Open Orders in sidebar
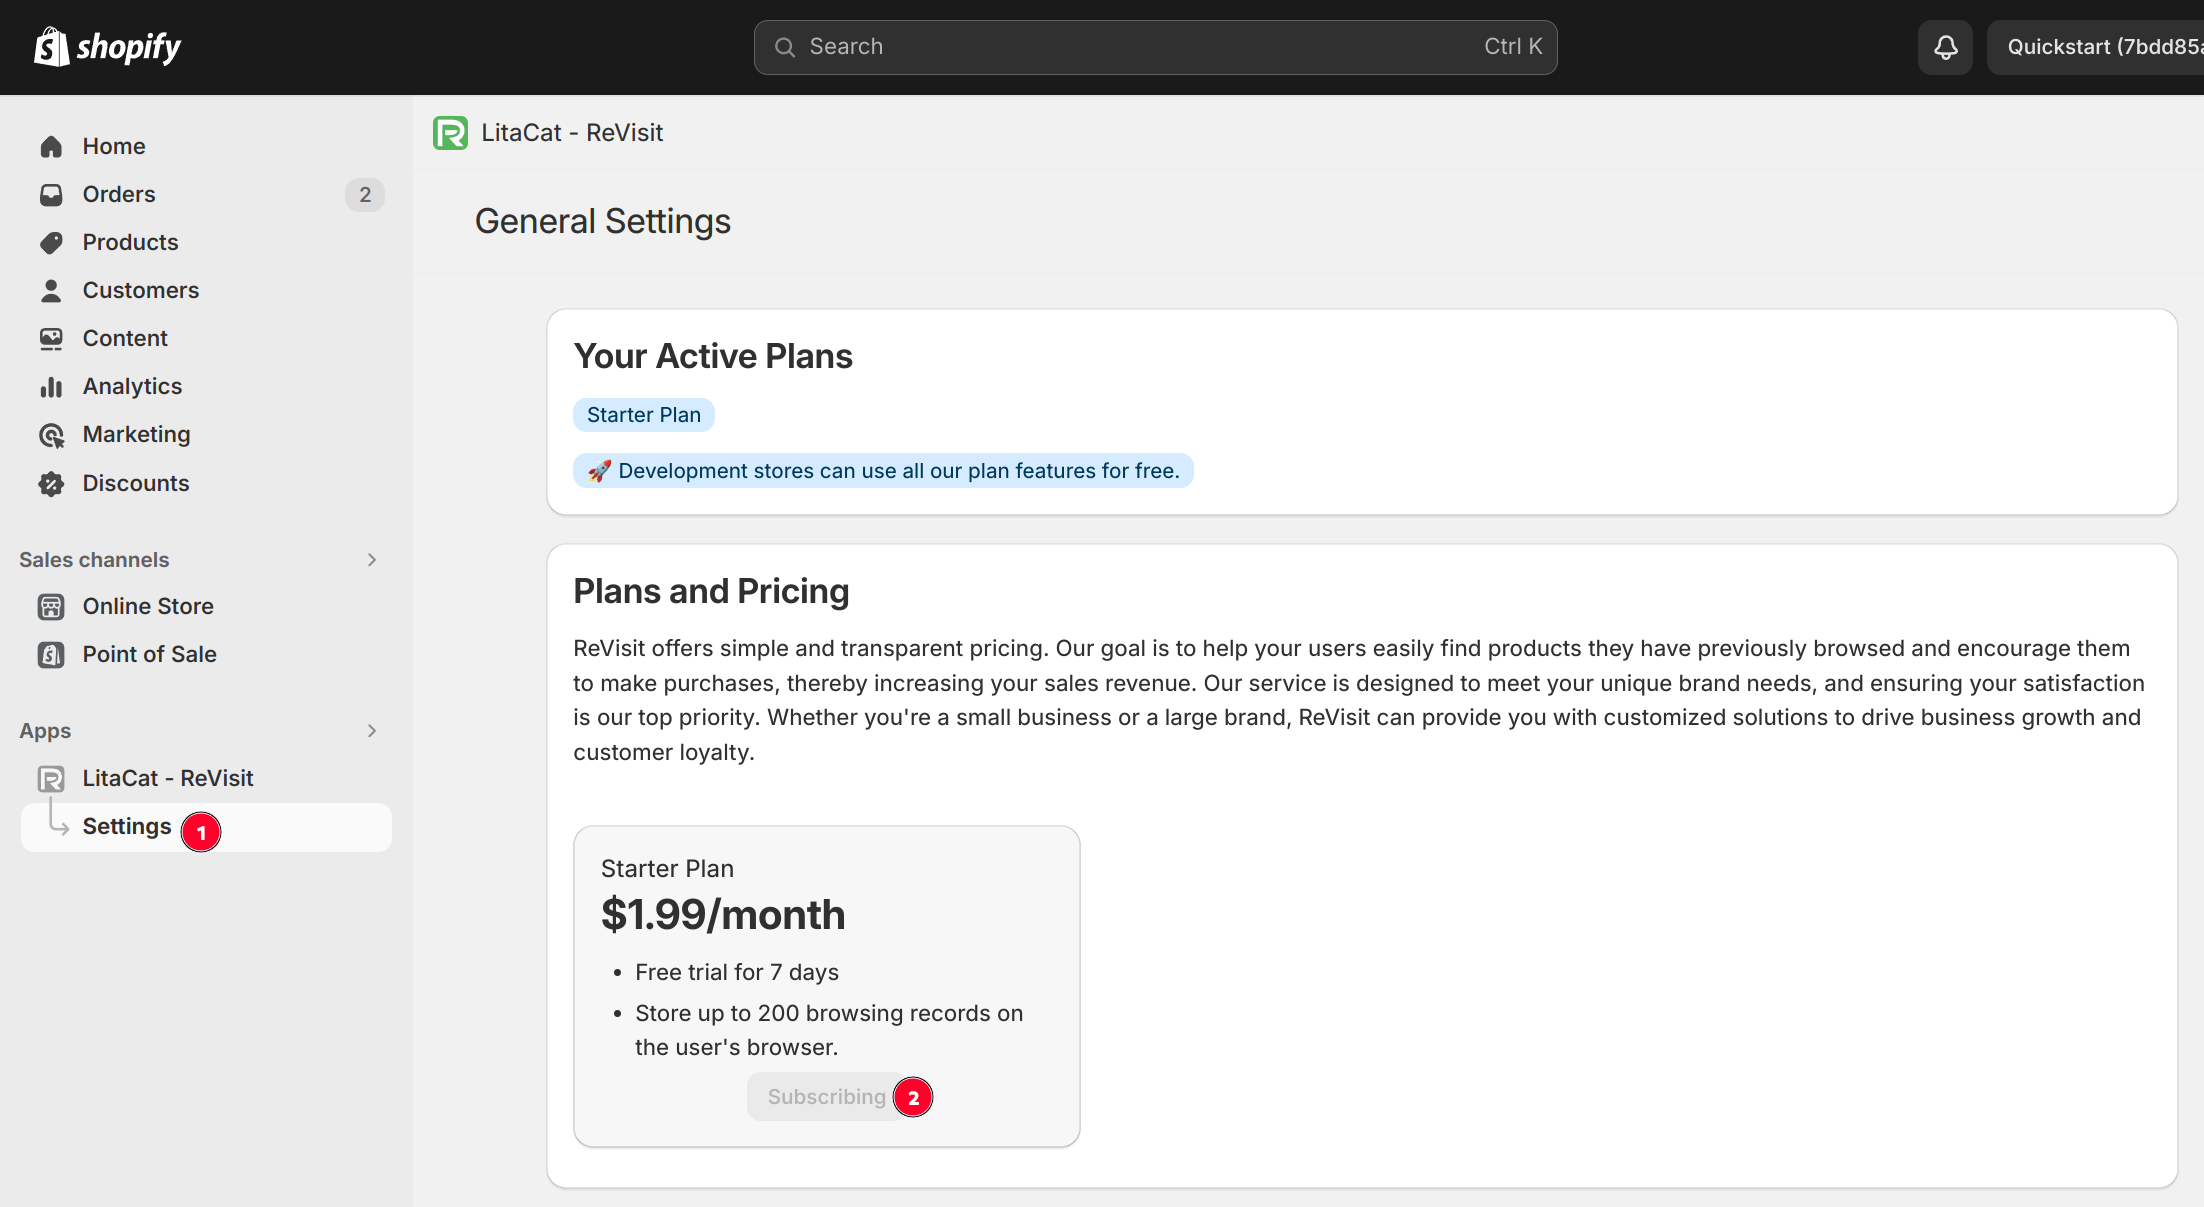 119,195
